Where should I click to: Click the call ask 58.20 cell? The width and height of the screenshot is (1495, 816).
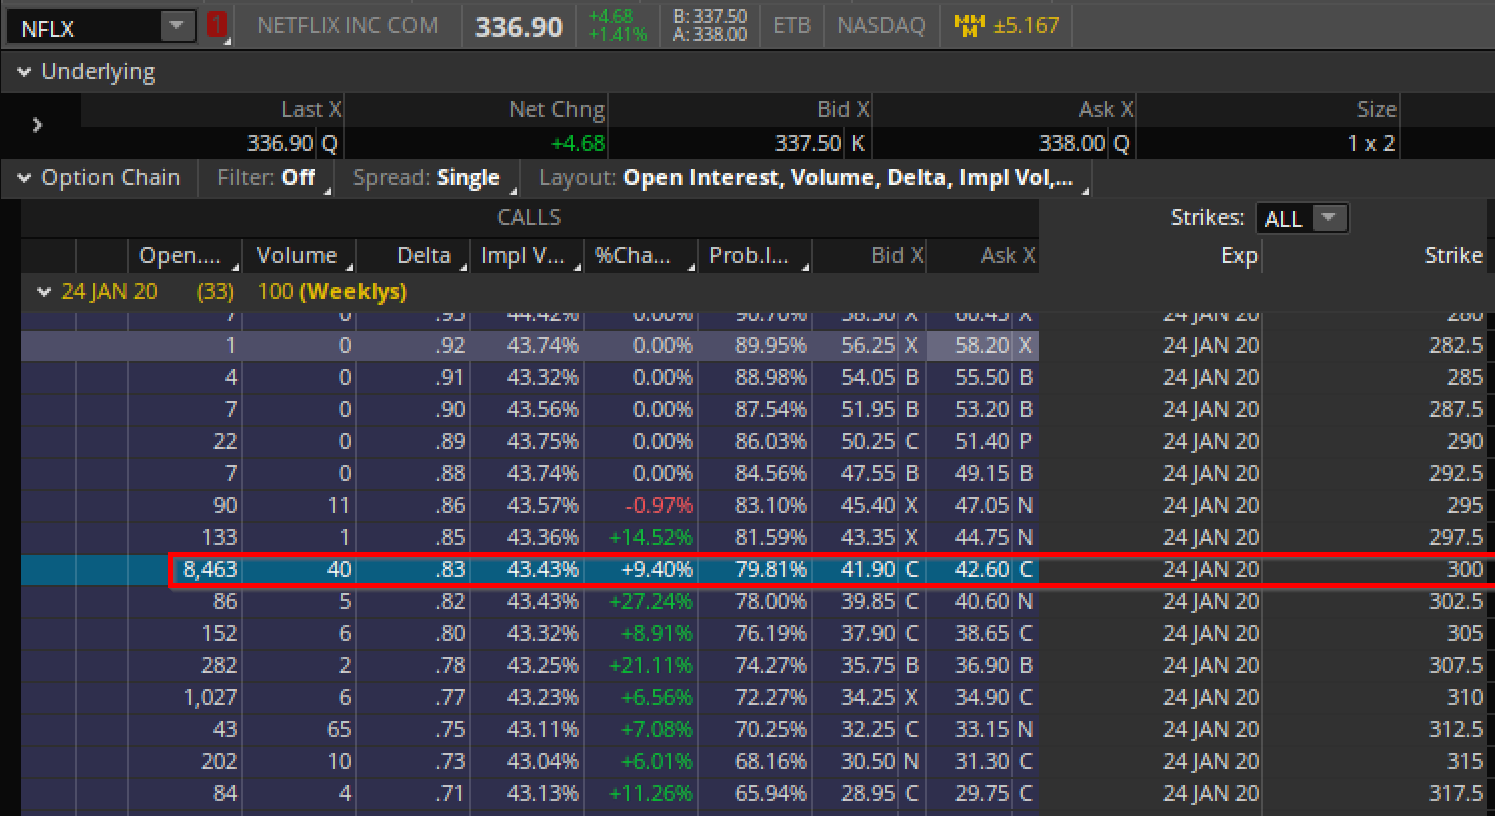[x=982, y=346]
